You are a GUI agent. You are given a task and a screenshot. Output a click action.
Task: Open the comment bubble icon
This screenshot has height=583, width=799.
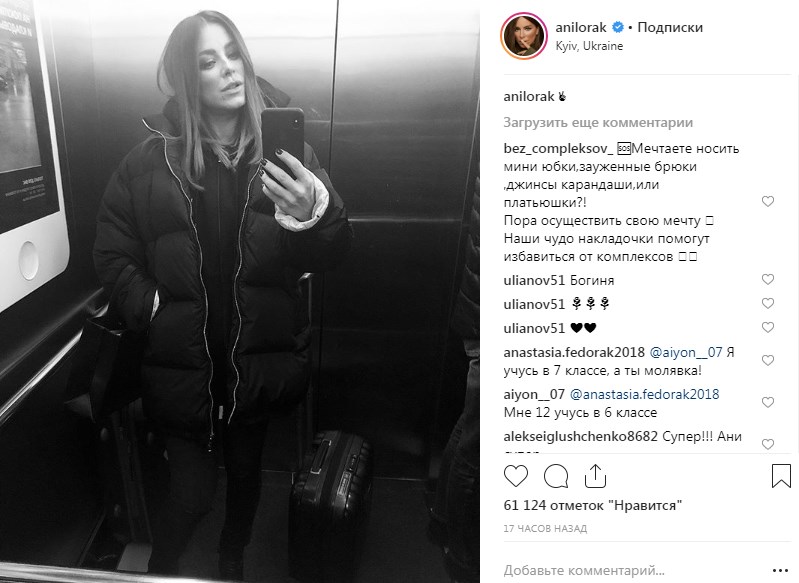[556, 476]
